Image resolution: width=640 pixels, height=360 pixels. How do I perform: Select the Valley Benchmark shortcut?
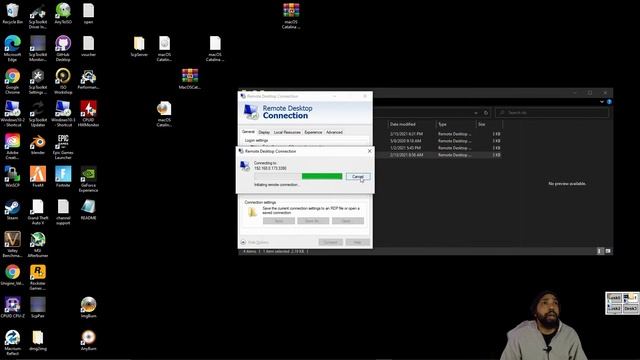point(13,244)
